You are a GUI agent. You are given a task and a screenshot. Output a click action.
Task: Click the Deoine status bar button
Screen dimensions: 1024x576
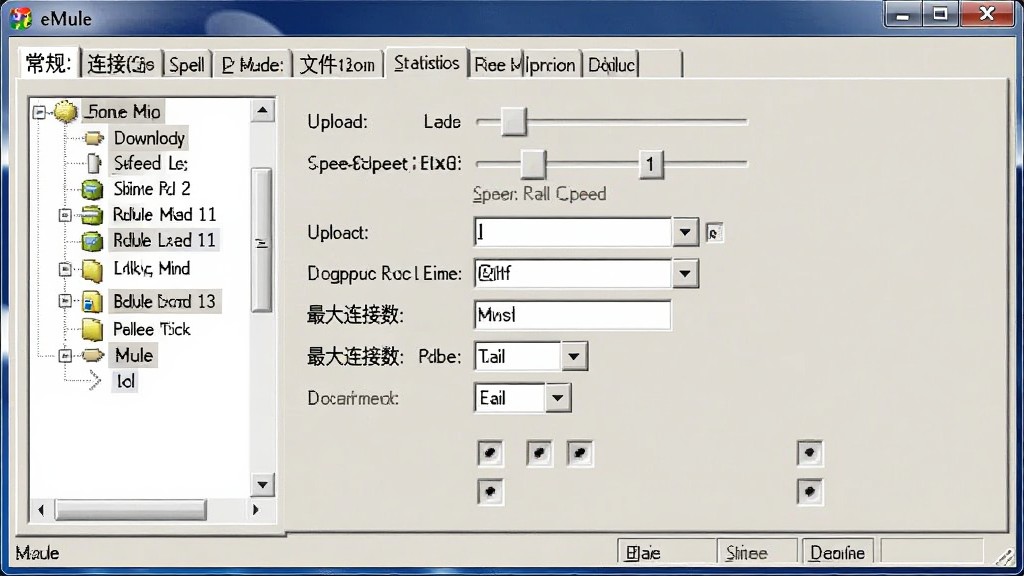click(838, 553)
